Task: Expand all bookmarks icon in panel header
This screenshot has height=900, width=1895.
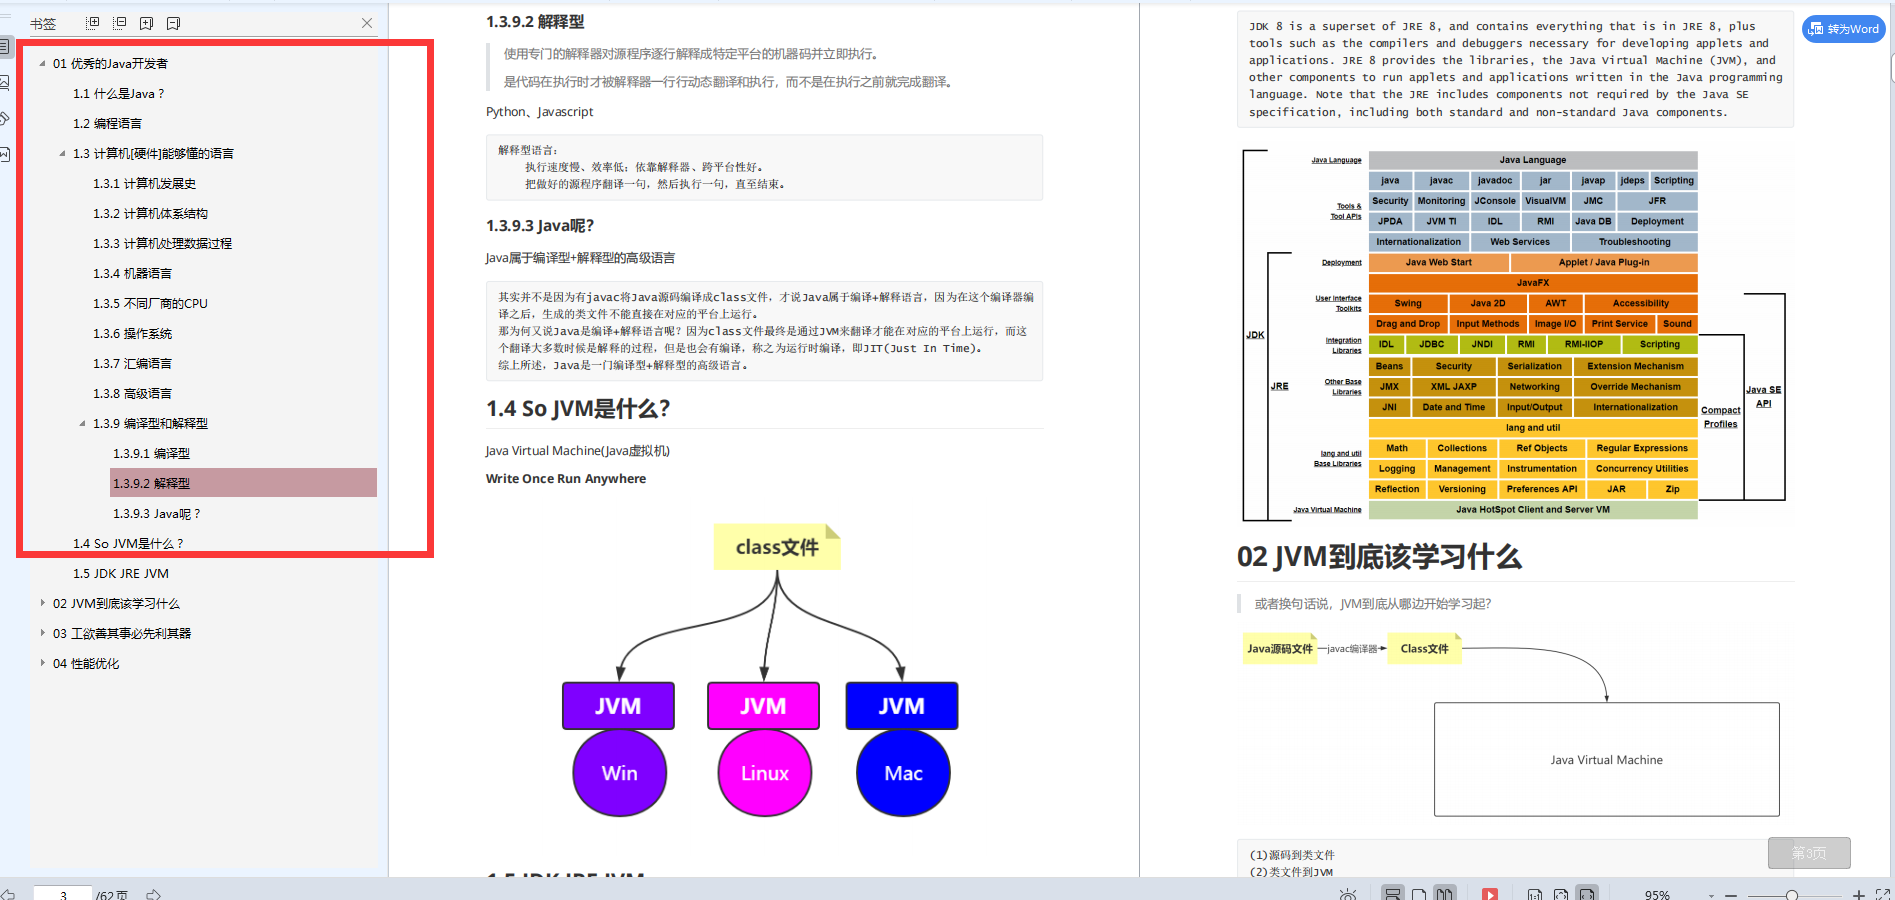Action: (x=93, y=23)
